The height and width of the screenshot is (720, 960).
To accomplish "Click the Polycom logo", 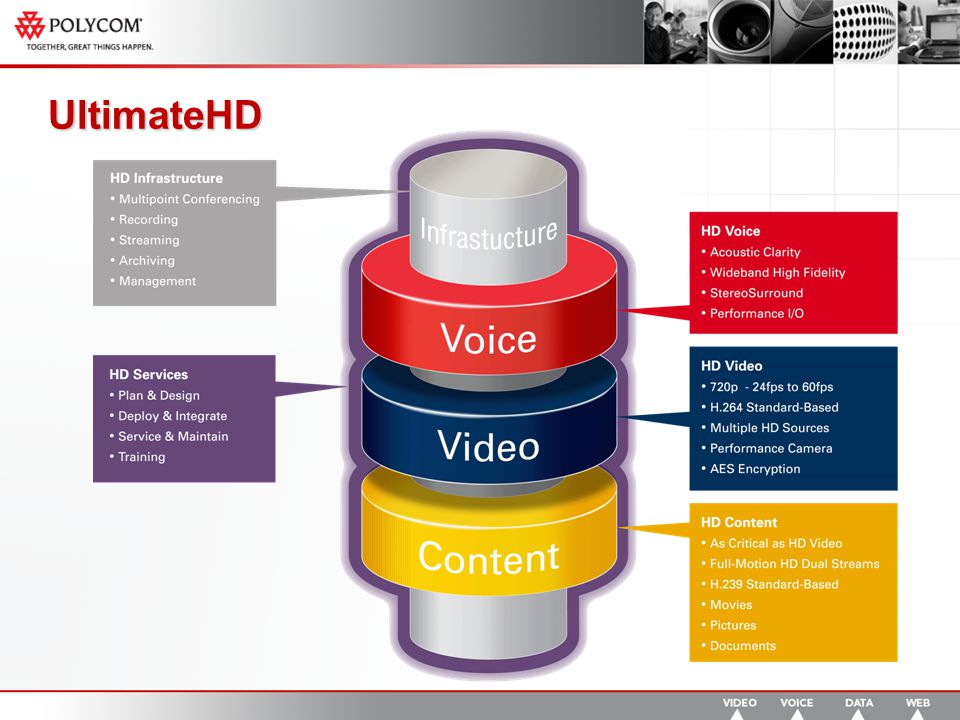I will point(78,25).
